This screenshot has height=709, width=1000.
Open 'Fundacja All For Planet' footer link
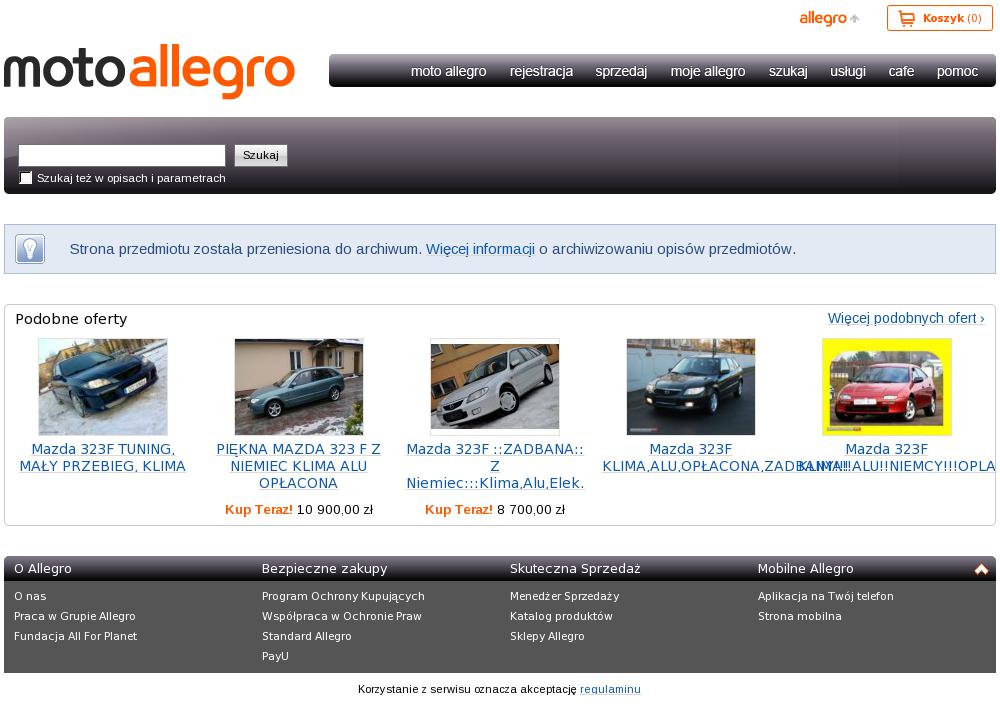coord(75,636)
